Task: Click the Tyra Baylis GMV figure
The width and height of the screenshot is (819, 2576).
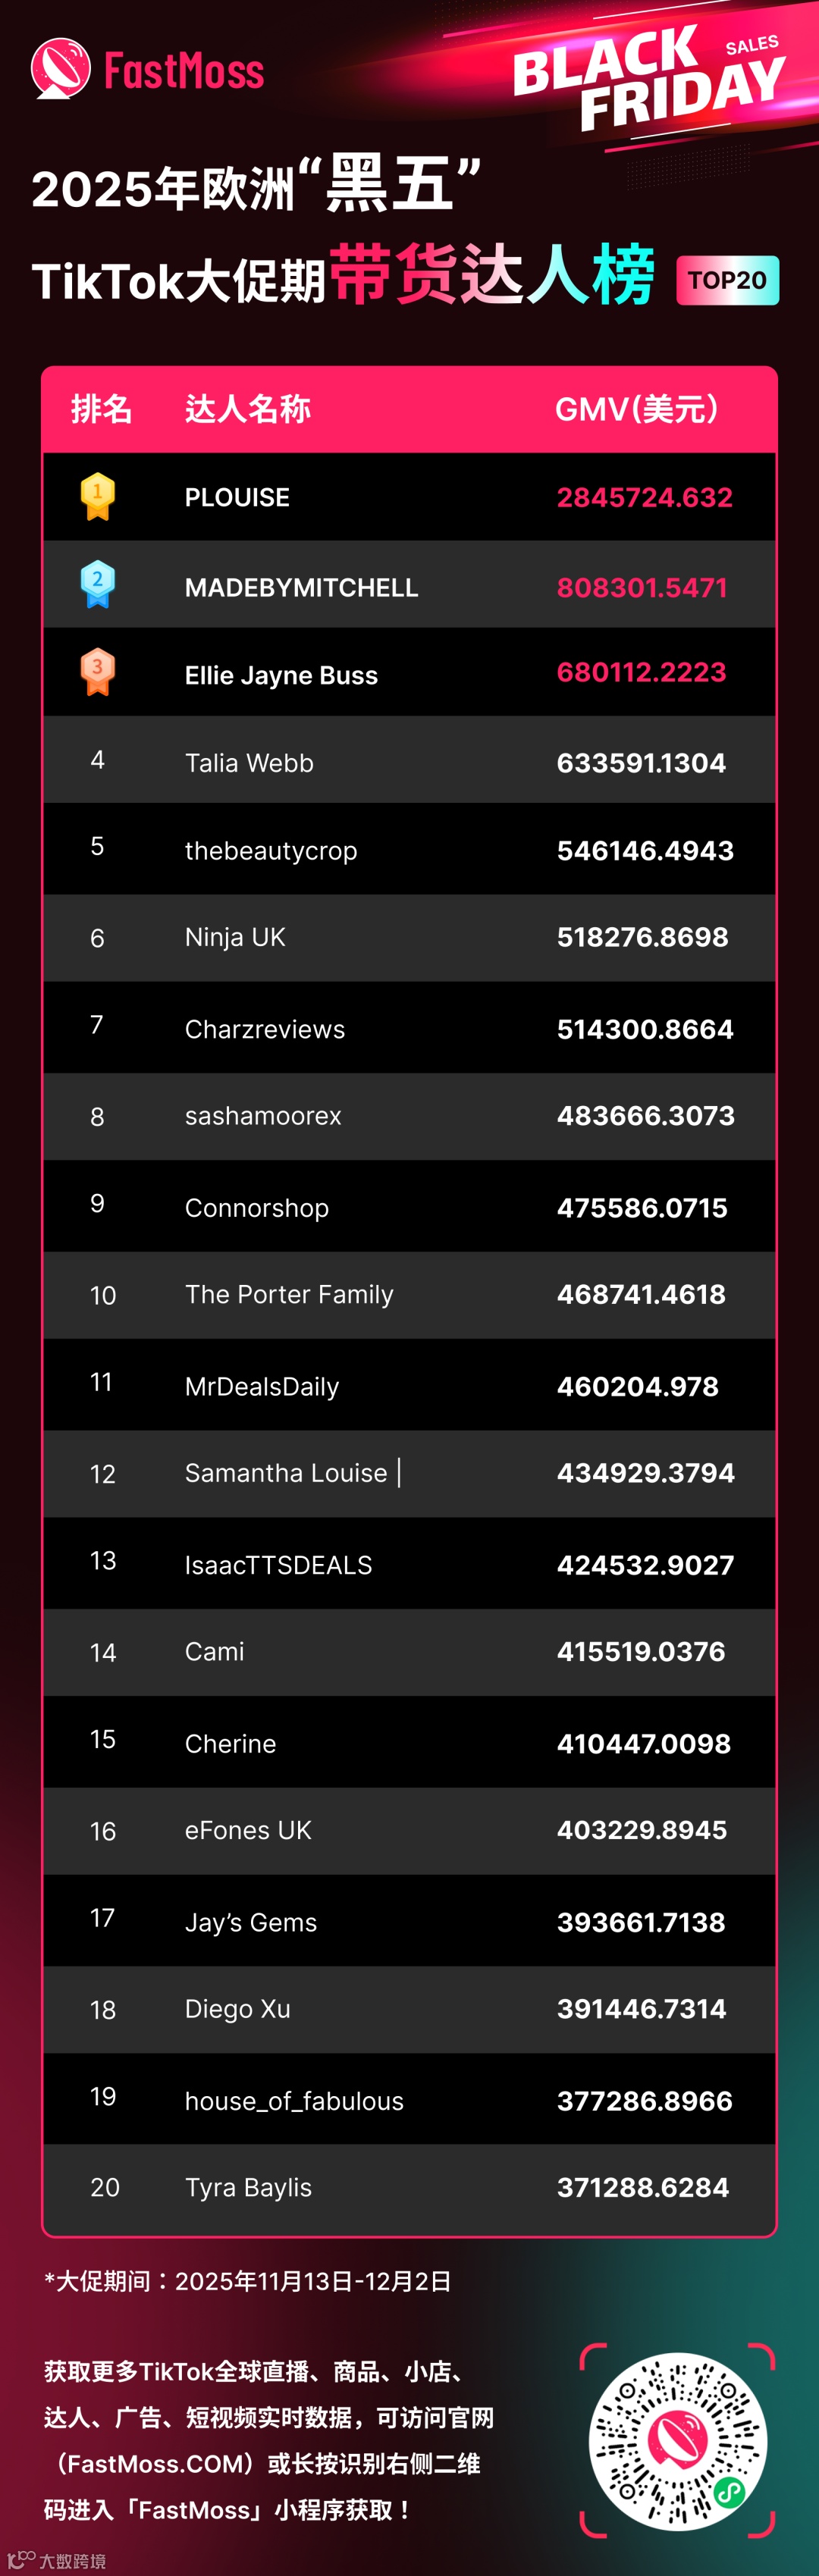Action: click(643, 2188)
